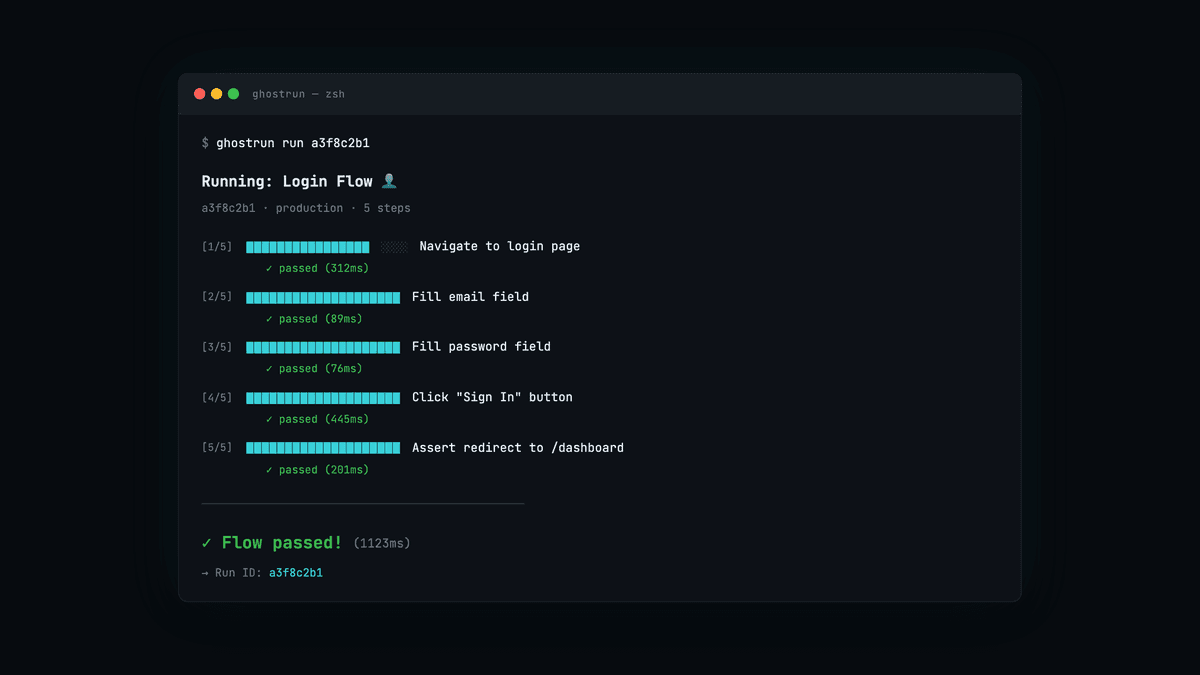This screenshot has height=675, width=1200.
Task: Click the production environment label
Action: (310, 208)
